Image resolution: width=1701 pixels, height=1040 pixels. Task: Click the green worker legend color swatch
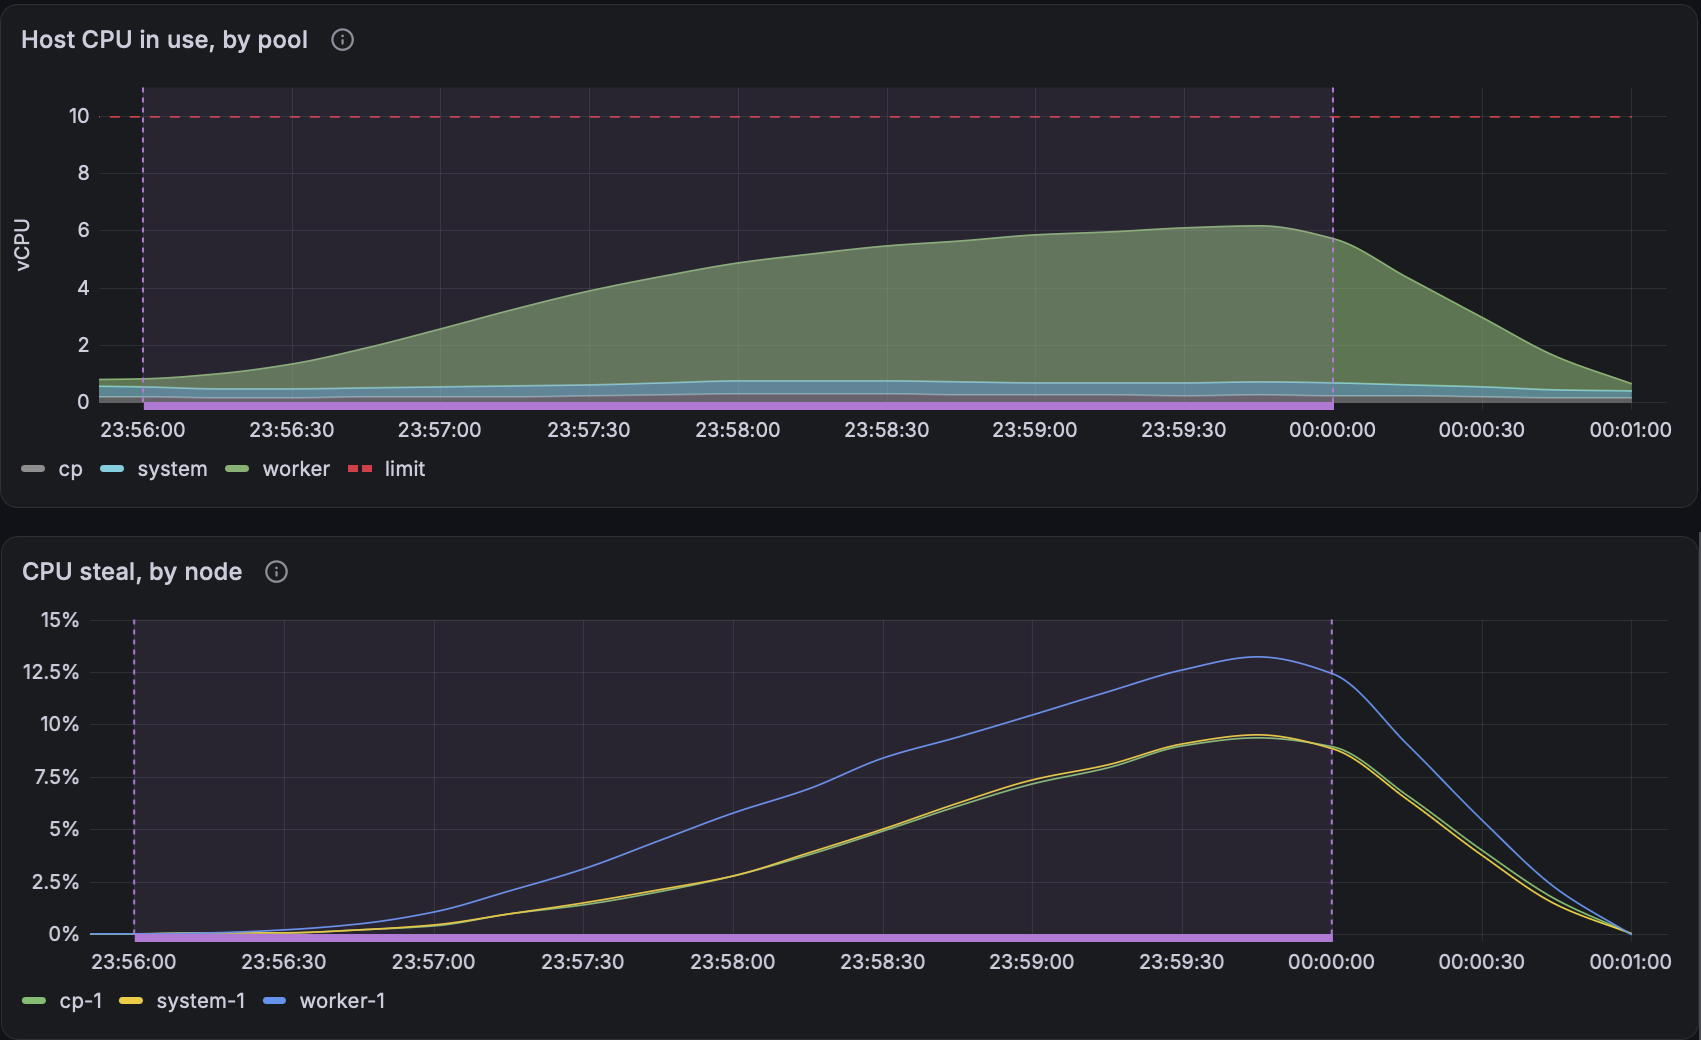(237, 469)
